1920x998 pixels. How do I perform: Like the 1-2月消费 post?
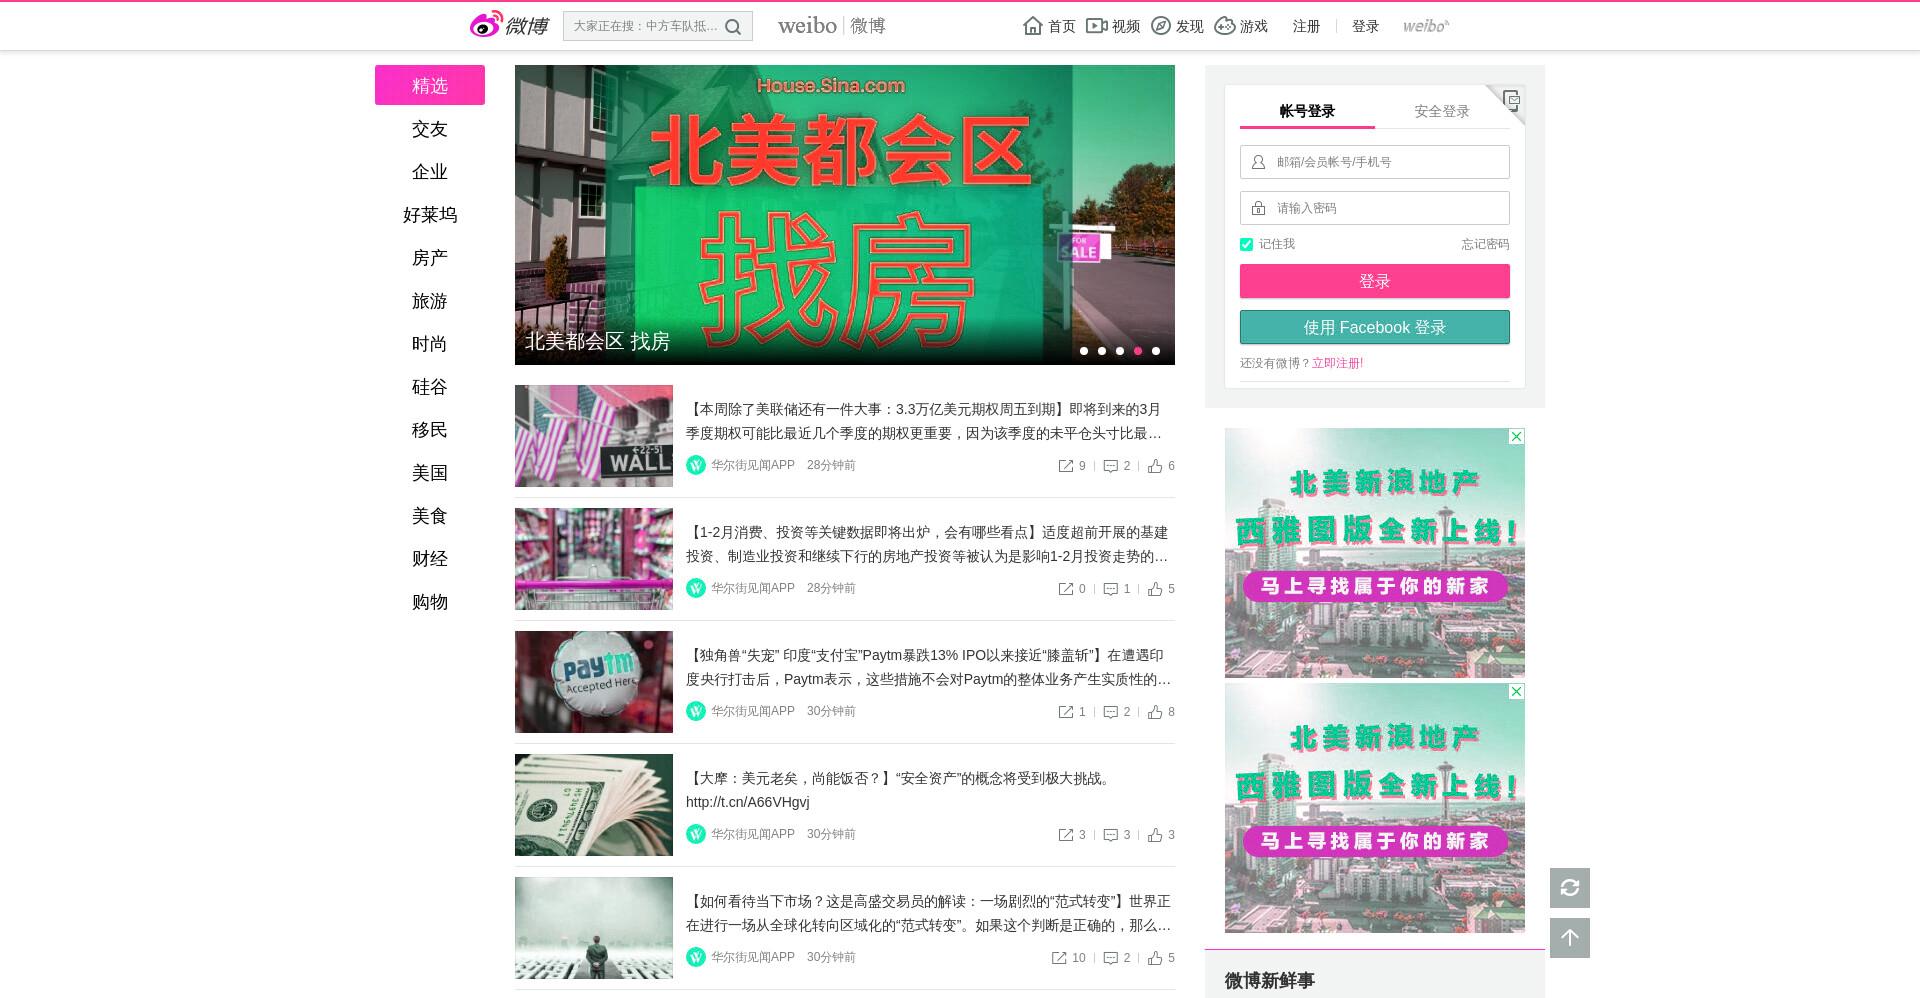coord(1155,589)
